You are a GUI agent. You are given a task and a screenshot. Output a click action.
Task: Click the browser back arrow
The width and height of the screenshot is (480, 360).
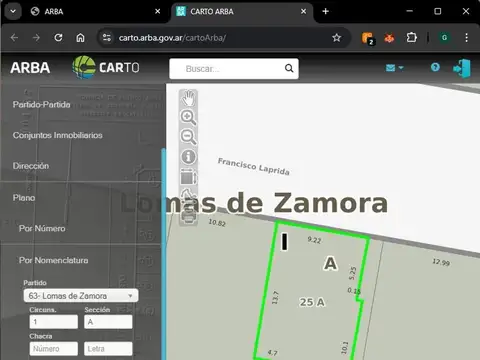click(x=14, y=38)
